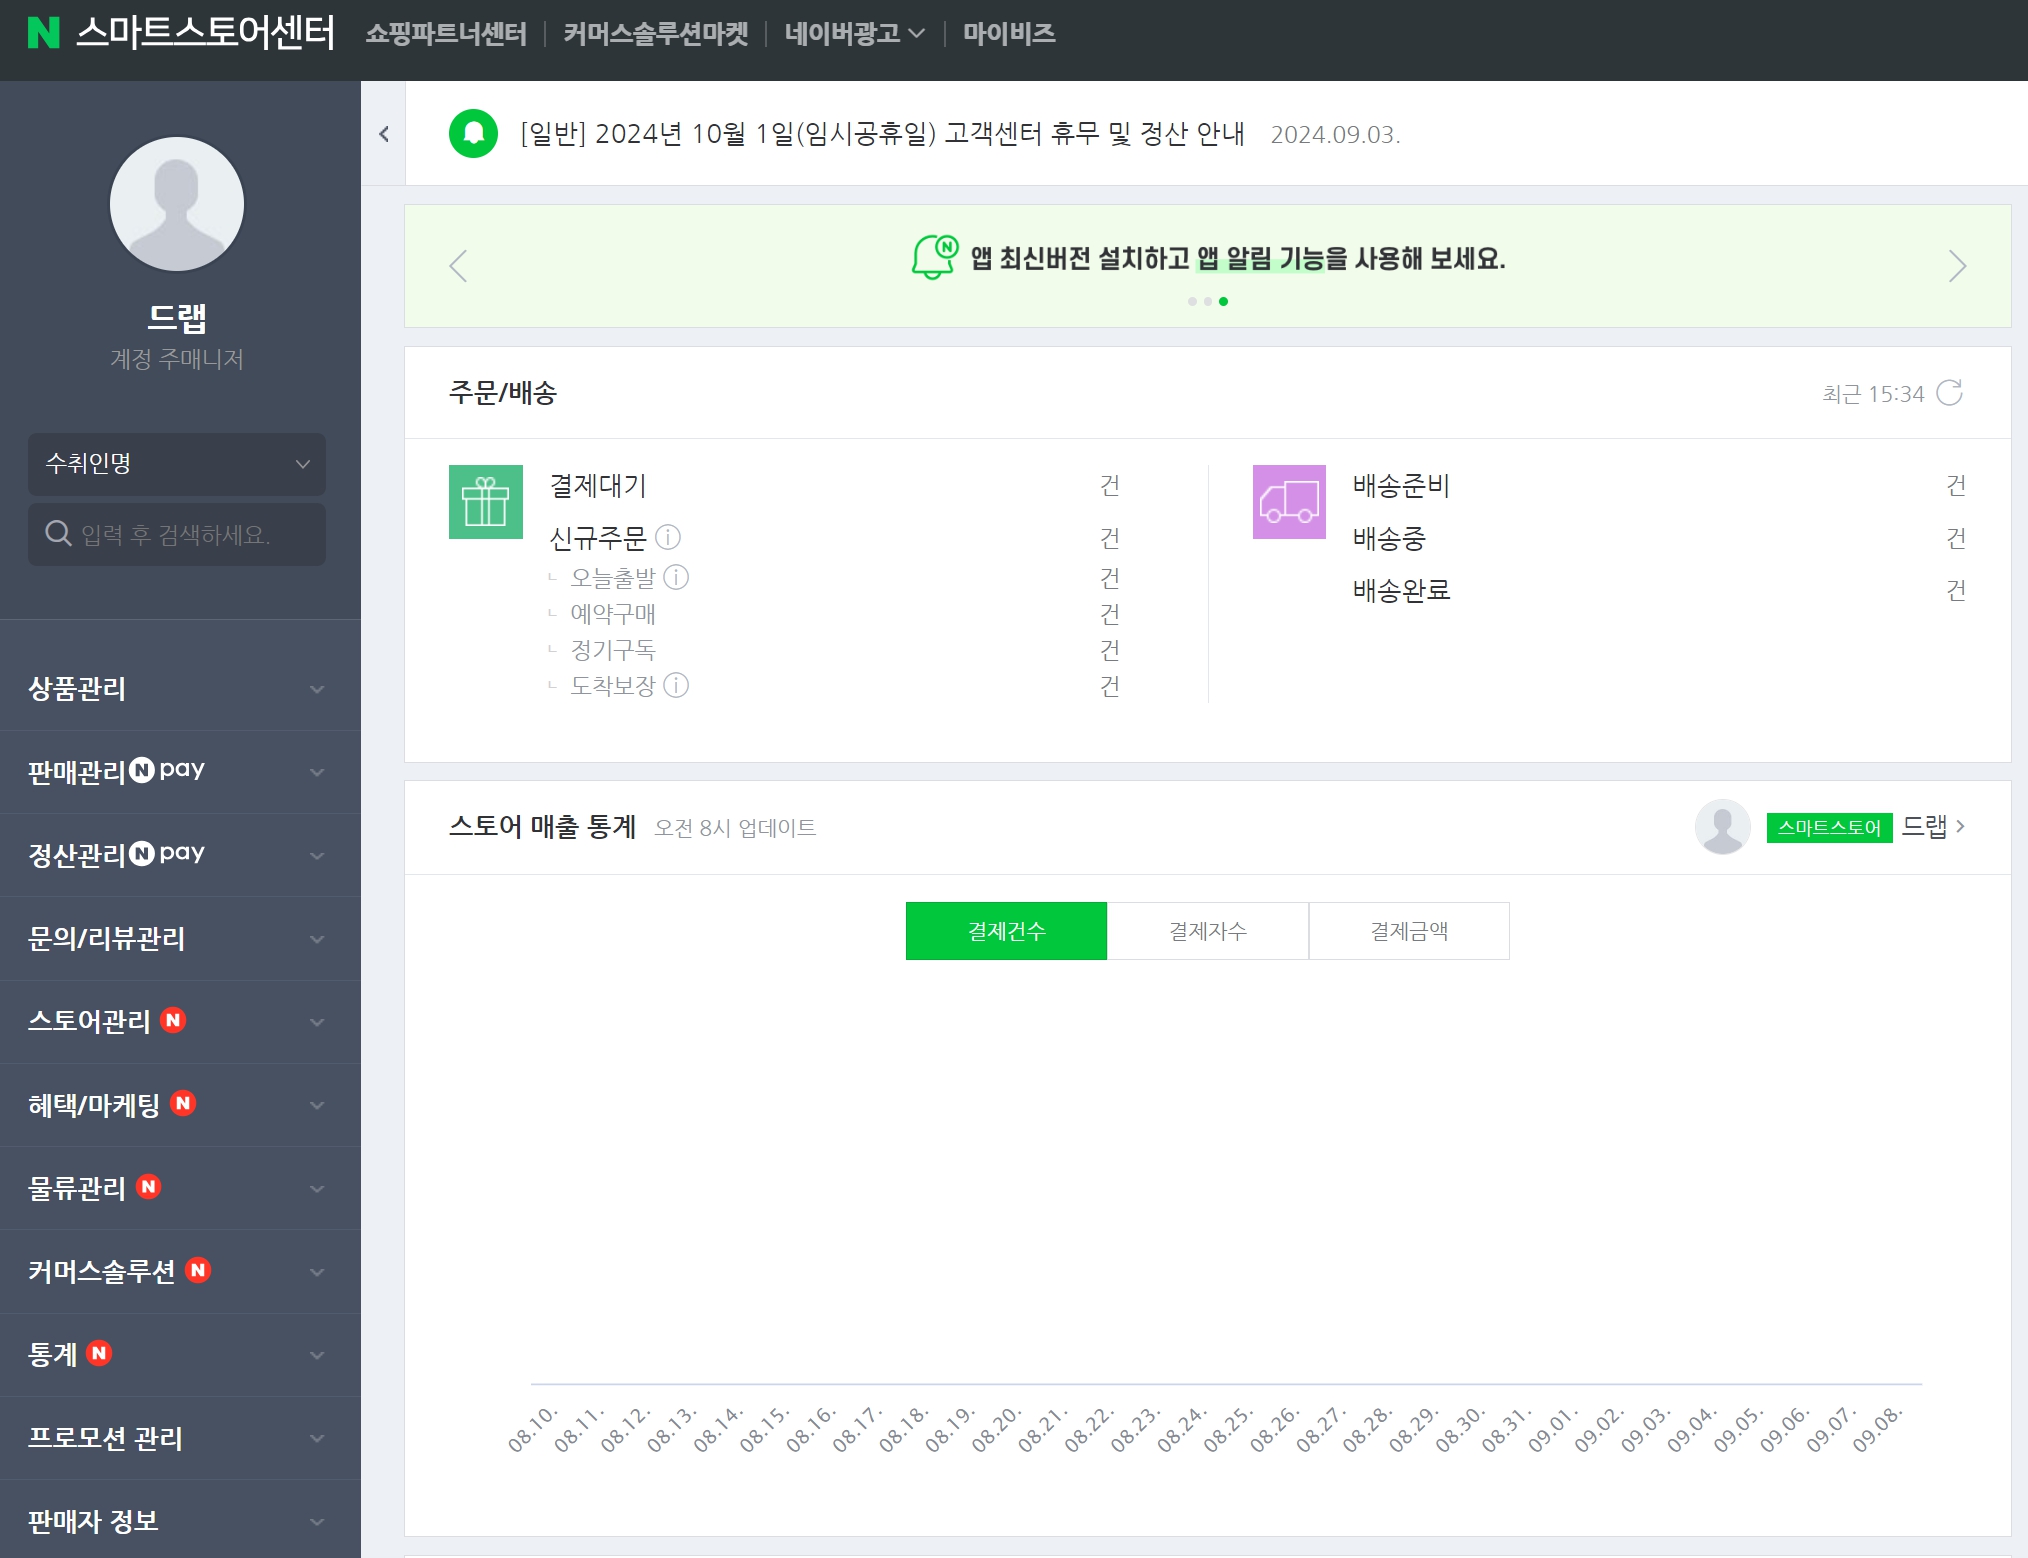Click the 도착보장 sub-item

point(613,685)
